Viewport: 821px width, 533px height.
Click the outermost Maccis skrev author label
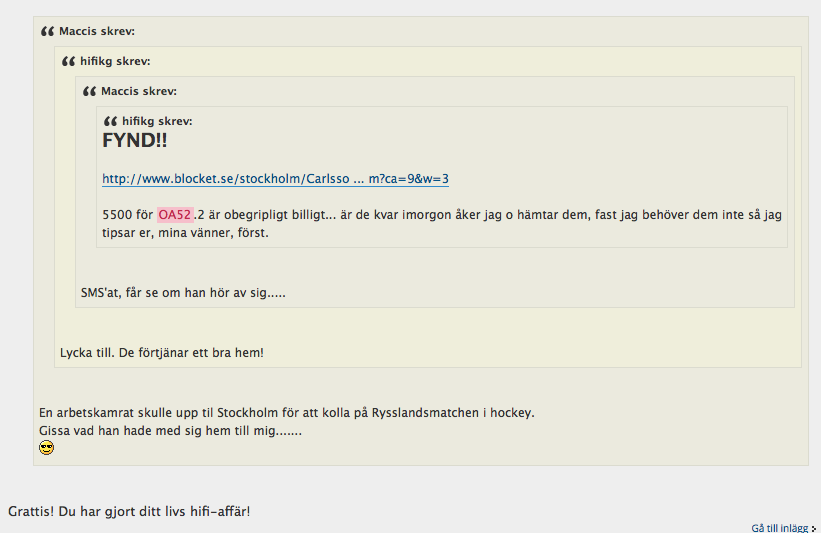coord(97,31)
